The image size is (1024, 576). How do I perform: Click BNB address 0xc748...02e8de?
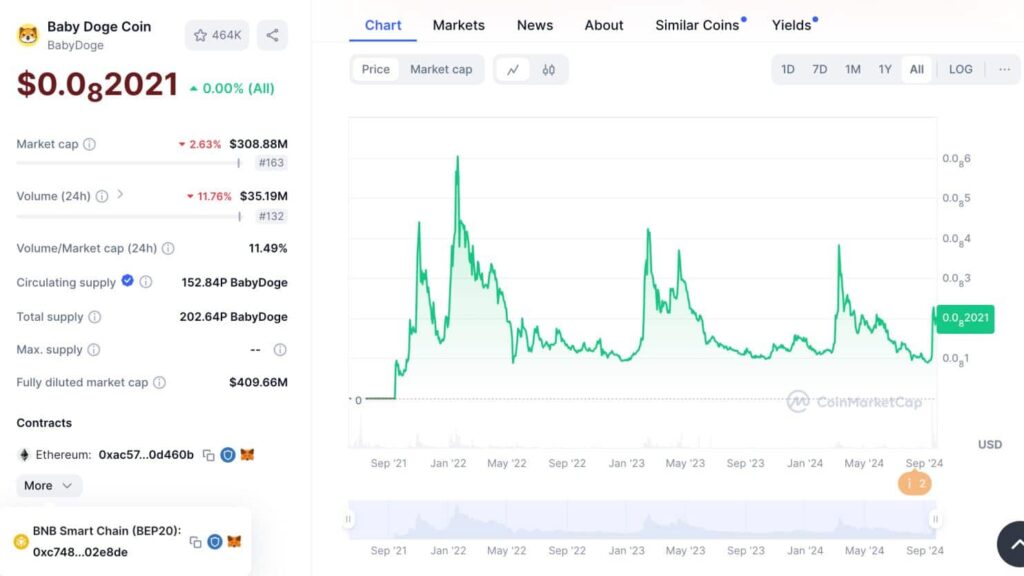(x=80, y=552)
